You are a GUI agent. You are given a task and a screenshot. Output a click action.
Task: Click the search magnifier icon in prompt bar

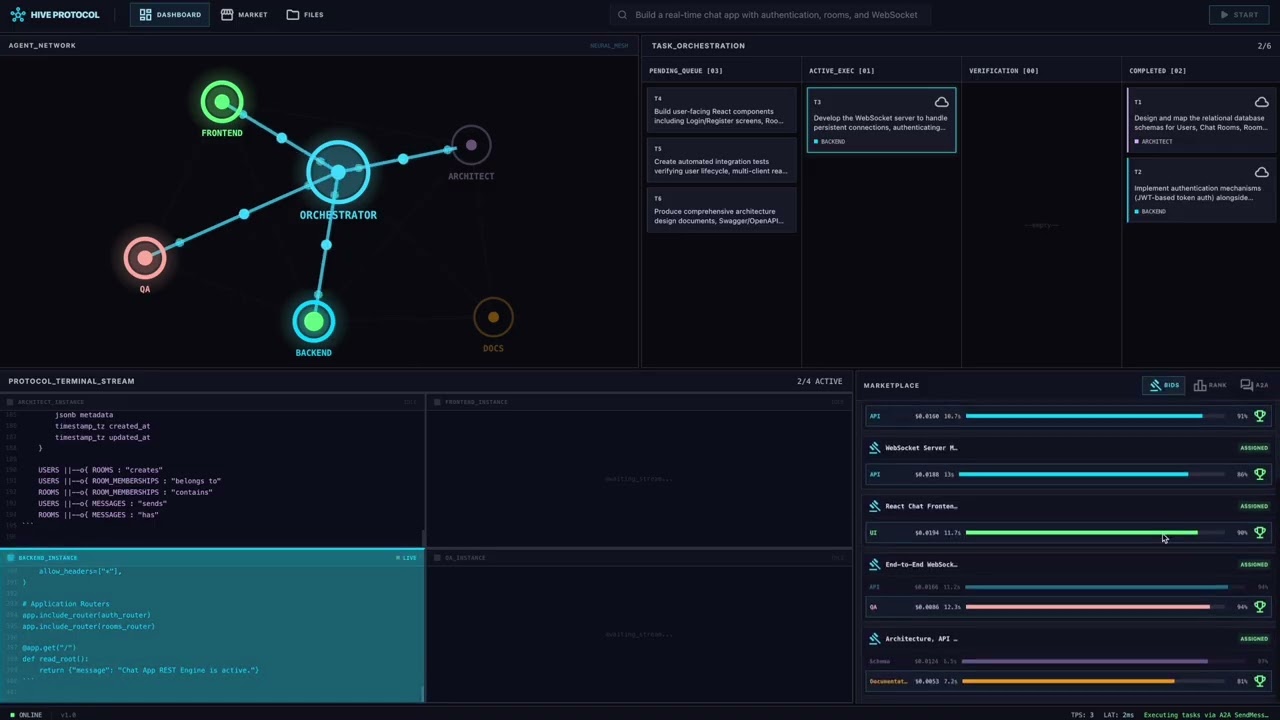[622, 15]
